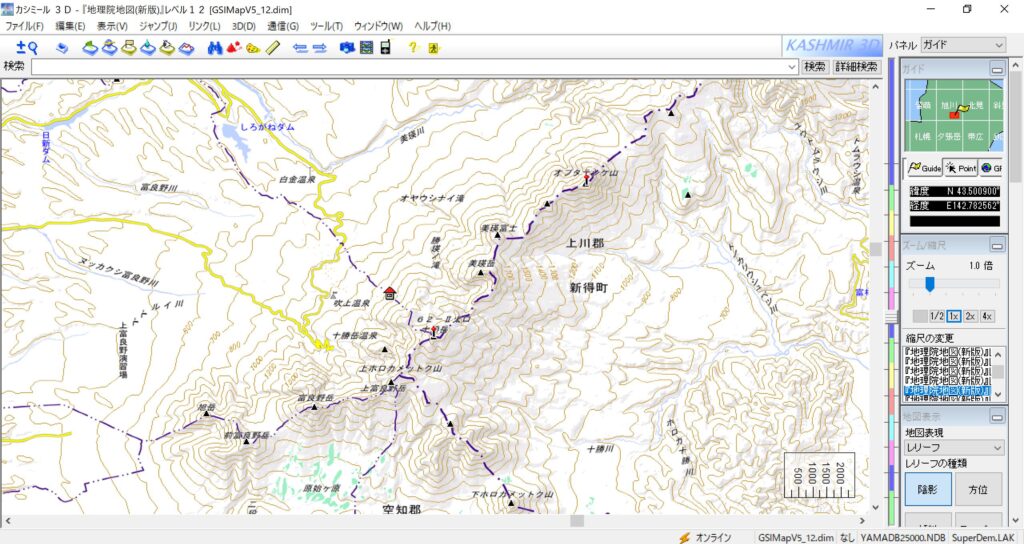Go back with the left arrow icon
1024x544 pixels.
300,48
